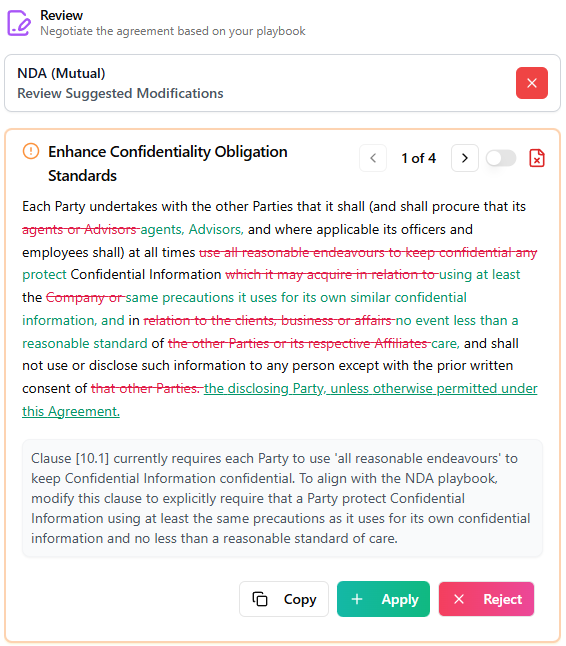
Task: Click the '1 of 4' page indicator
Action: 419,158
